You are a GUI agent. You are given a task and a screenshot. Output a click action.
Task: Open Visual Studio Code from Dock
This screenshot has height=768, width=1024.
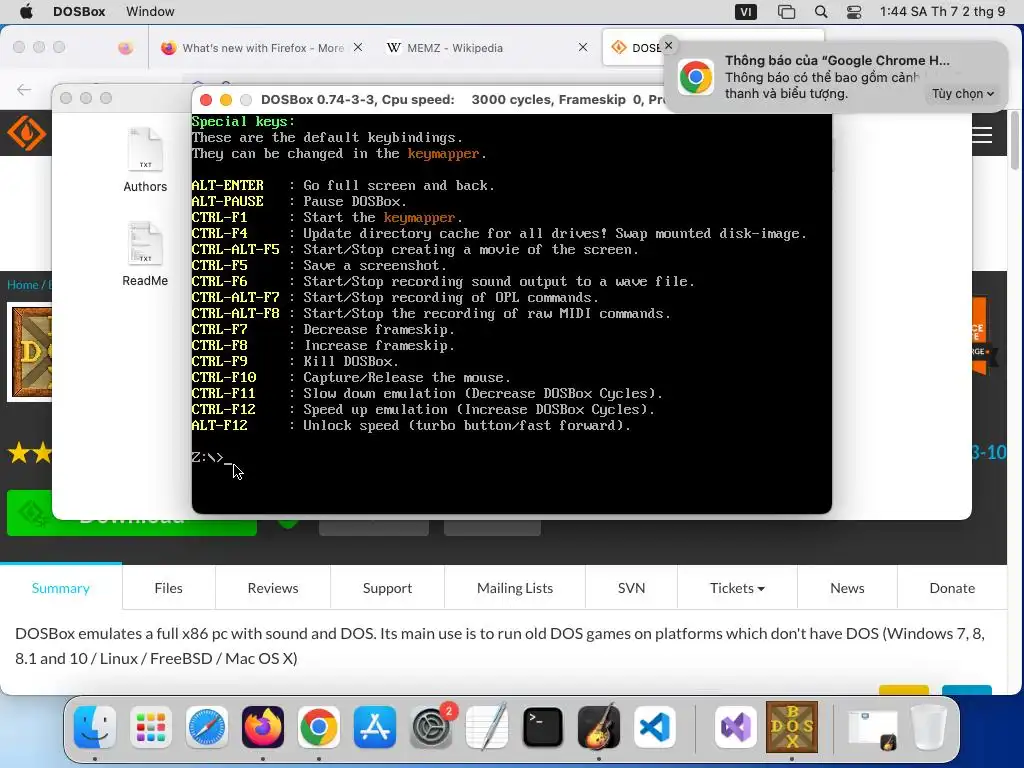point(654,727)
